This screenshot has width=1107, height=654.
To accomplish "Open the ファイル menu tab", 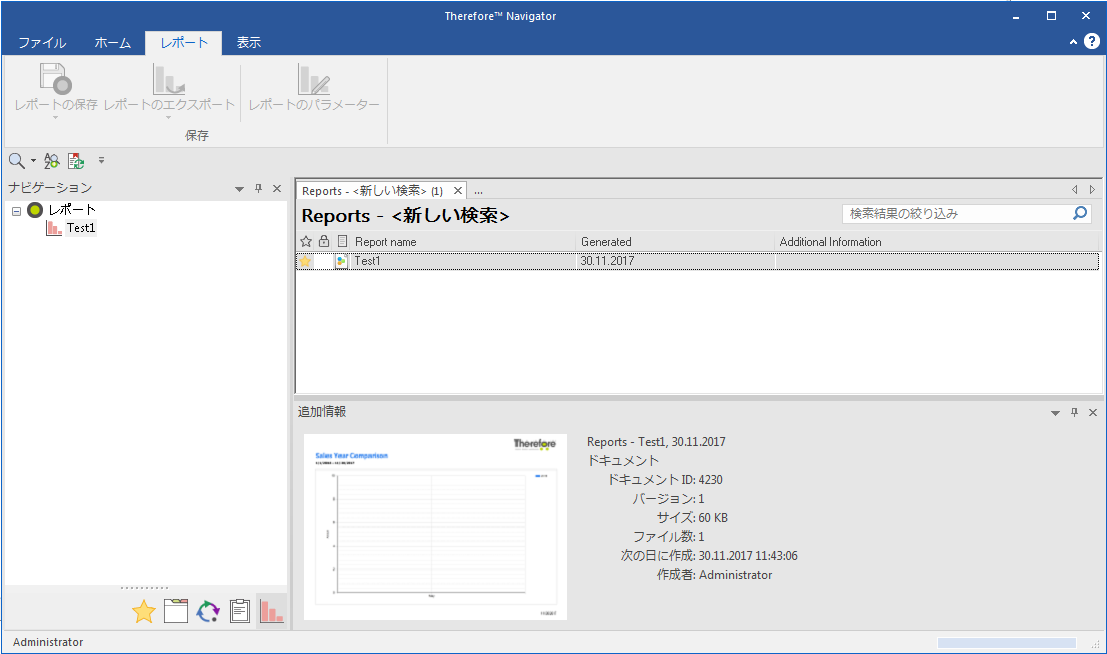I will click(x=42, y=43).
